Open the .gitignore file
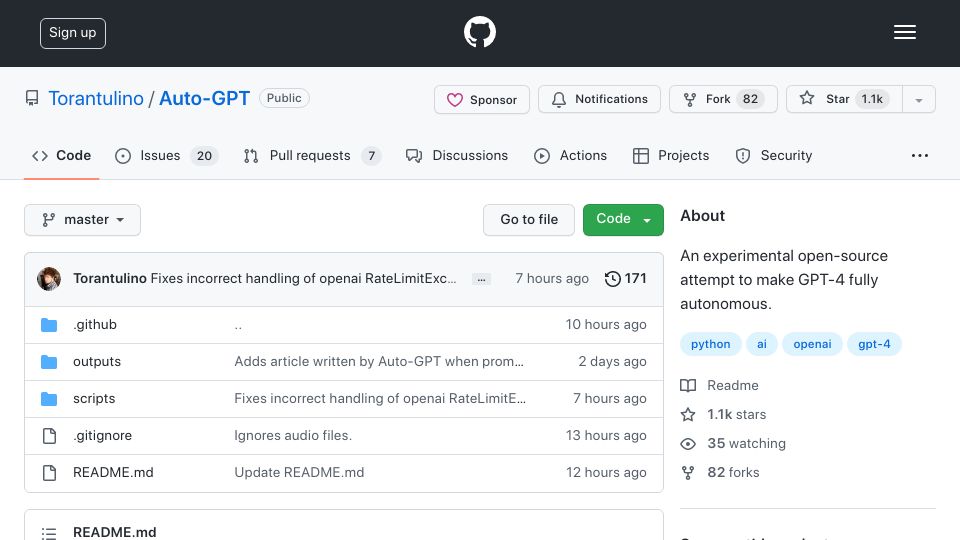 click(102, 435)
